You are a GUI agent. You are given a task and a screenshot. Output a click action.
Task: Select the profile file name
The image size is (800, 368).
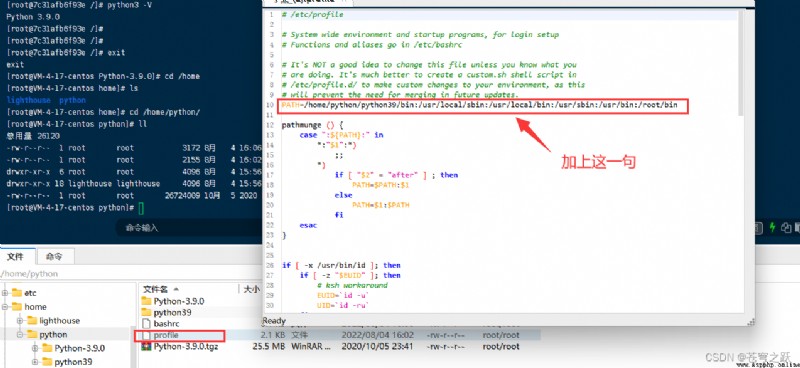click(166, 335)
